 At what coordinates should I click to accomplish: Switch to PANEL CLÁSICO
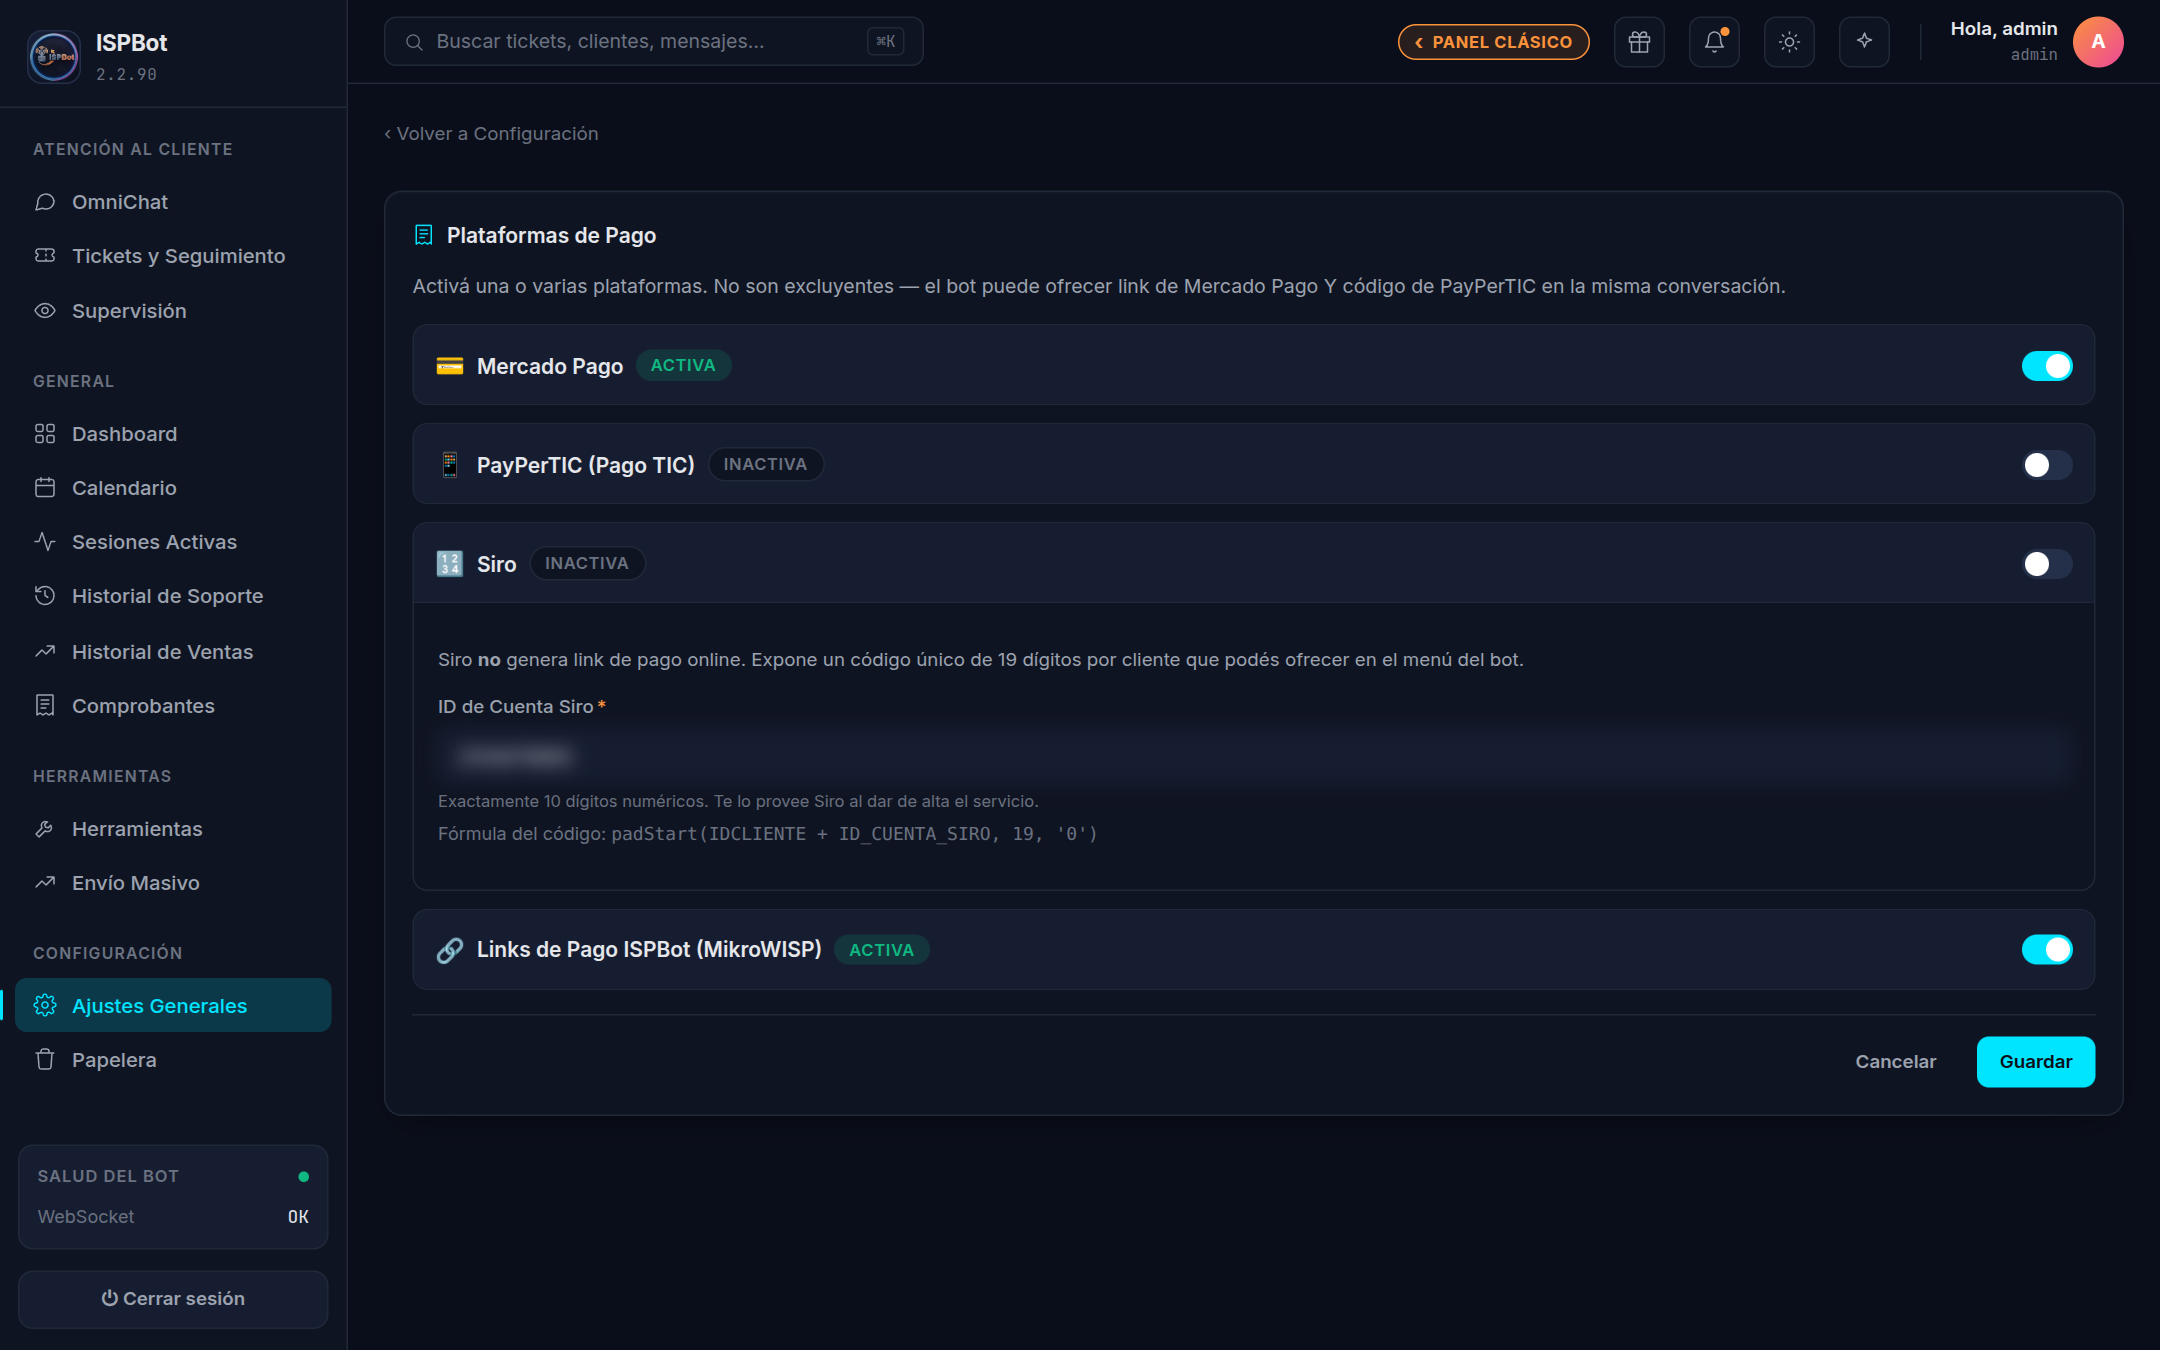point(1493,42)
